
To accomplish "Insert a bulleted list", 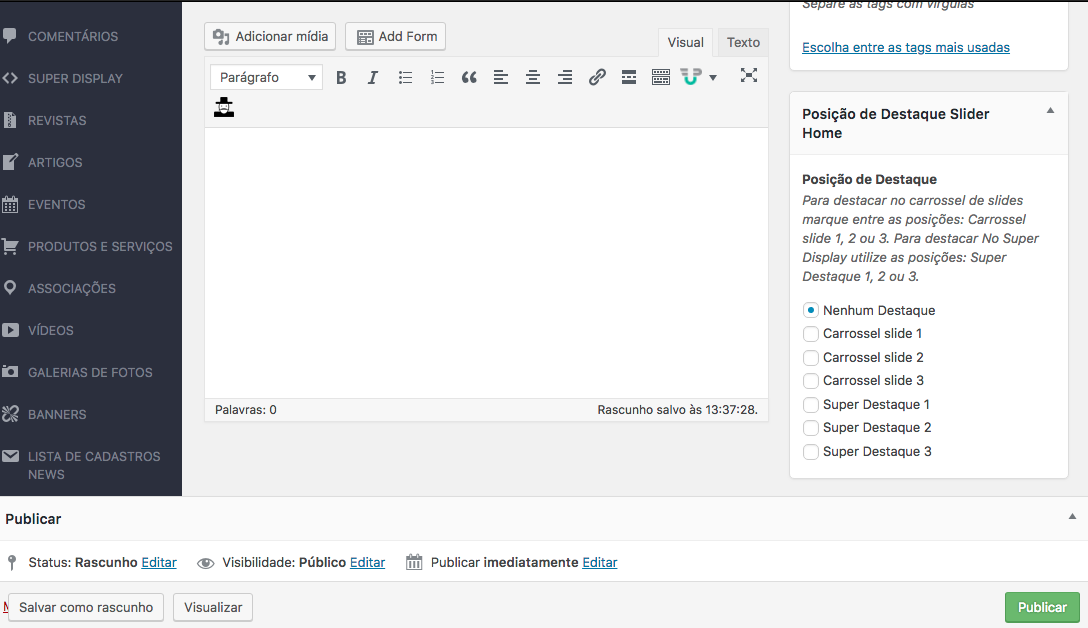I will click(x=405, y=77).
